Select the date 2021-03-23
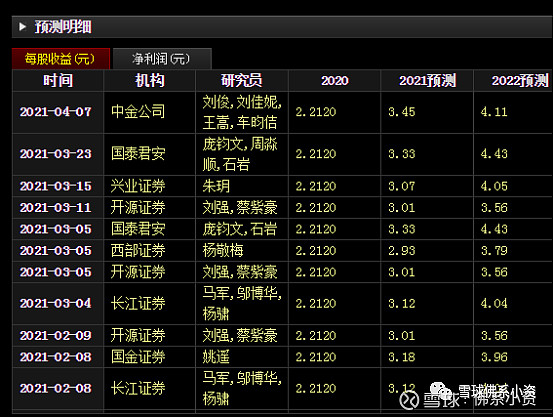 pyautogui.click(x=55, y=154)
